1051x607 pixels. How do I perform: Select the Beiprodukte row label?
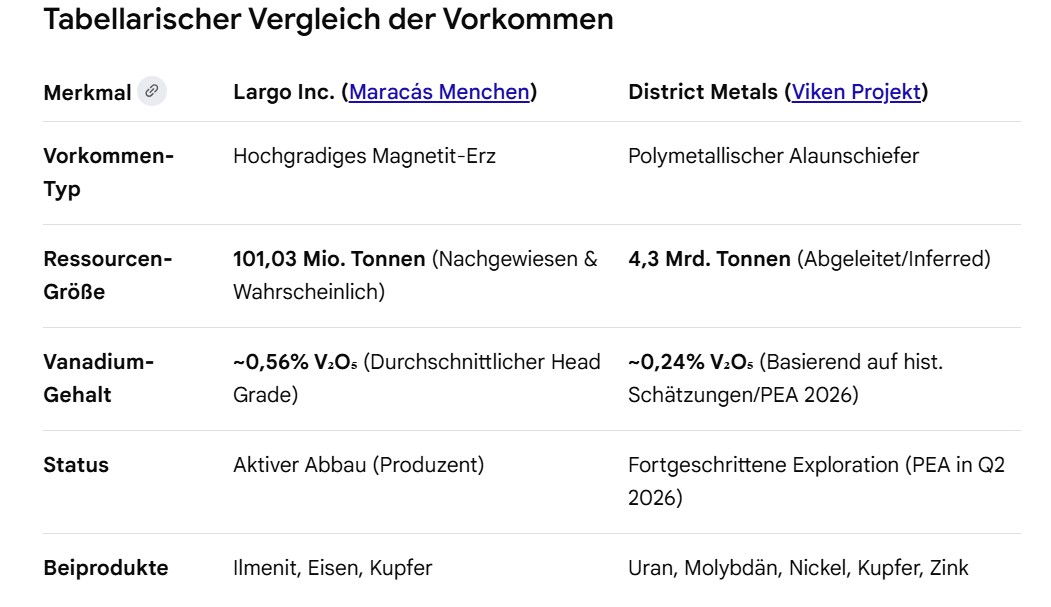point(105,568)
